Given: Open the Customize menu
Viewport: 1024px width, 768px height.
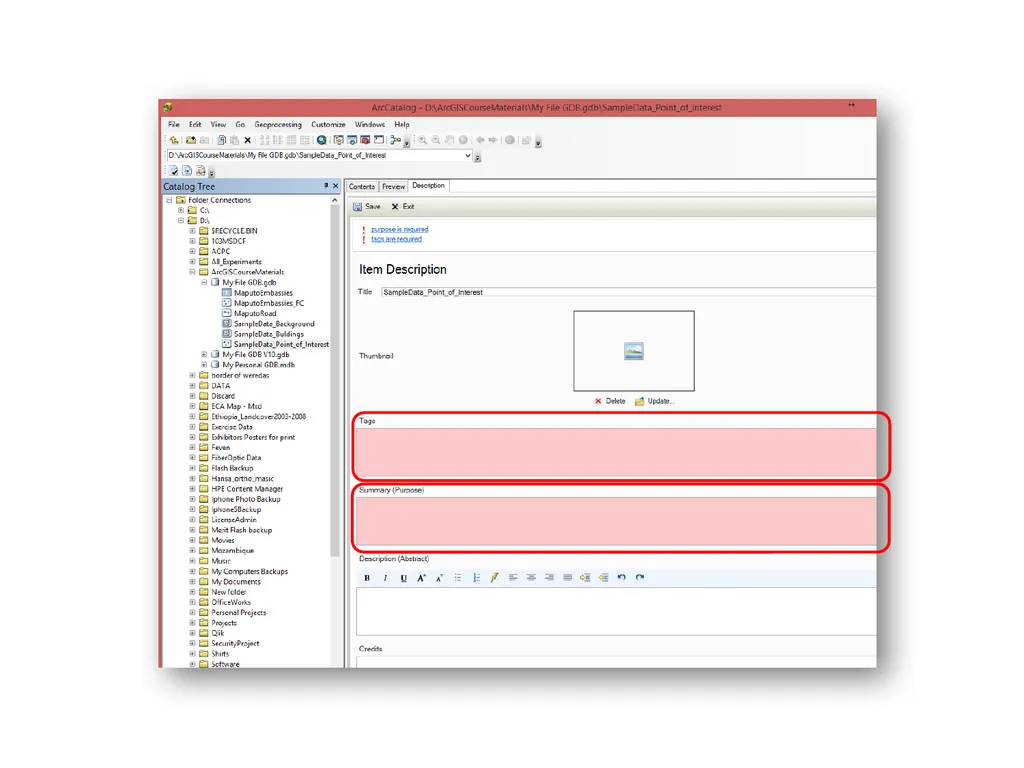Looking at the screenshot, I should (328, 124).
